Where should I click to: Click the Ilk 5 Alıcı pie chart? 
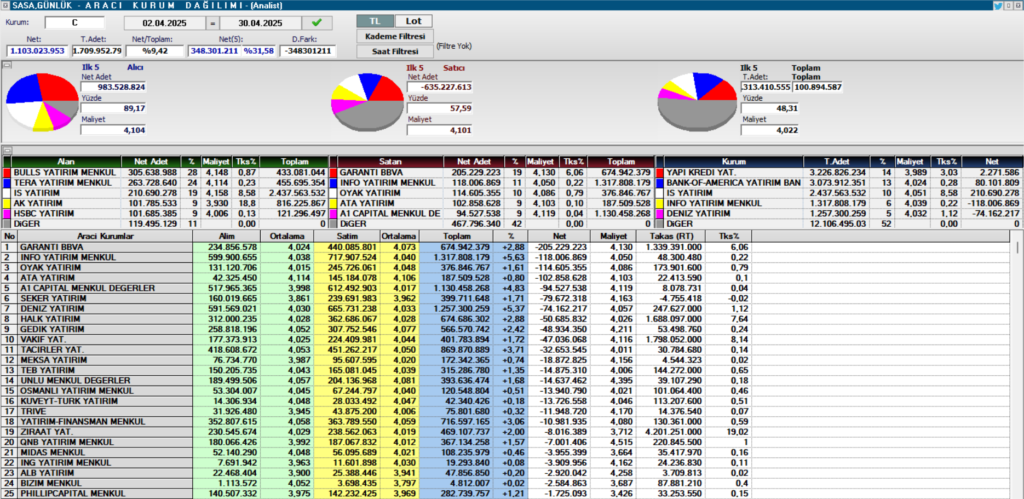pos(42,102)
